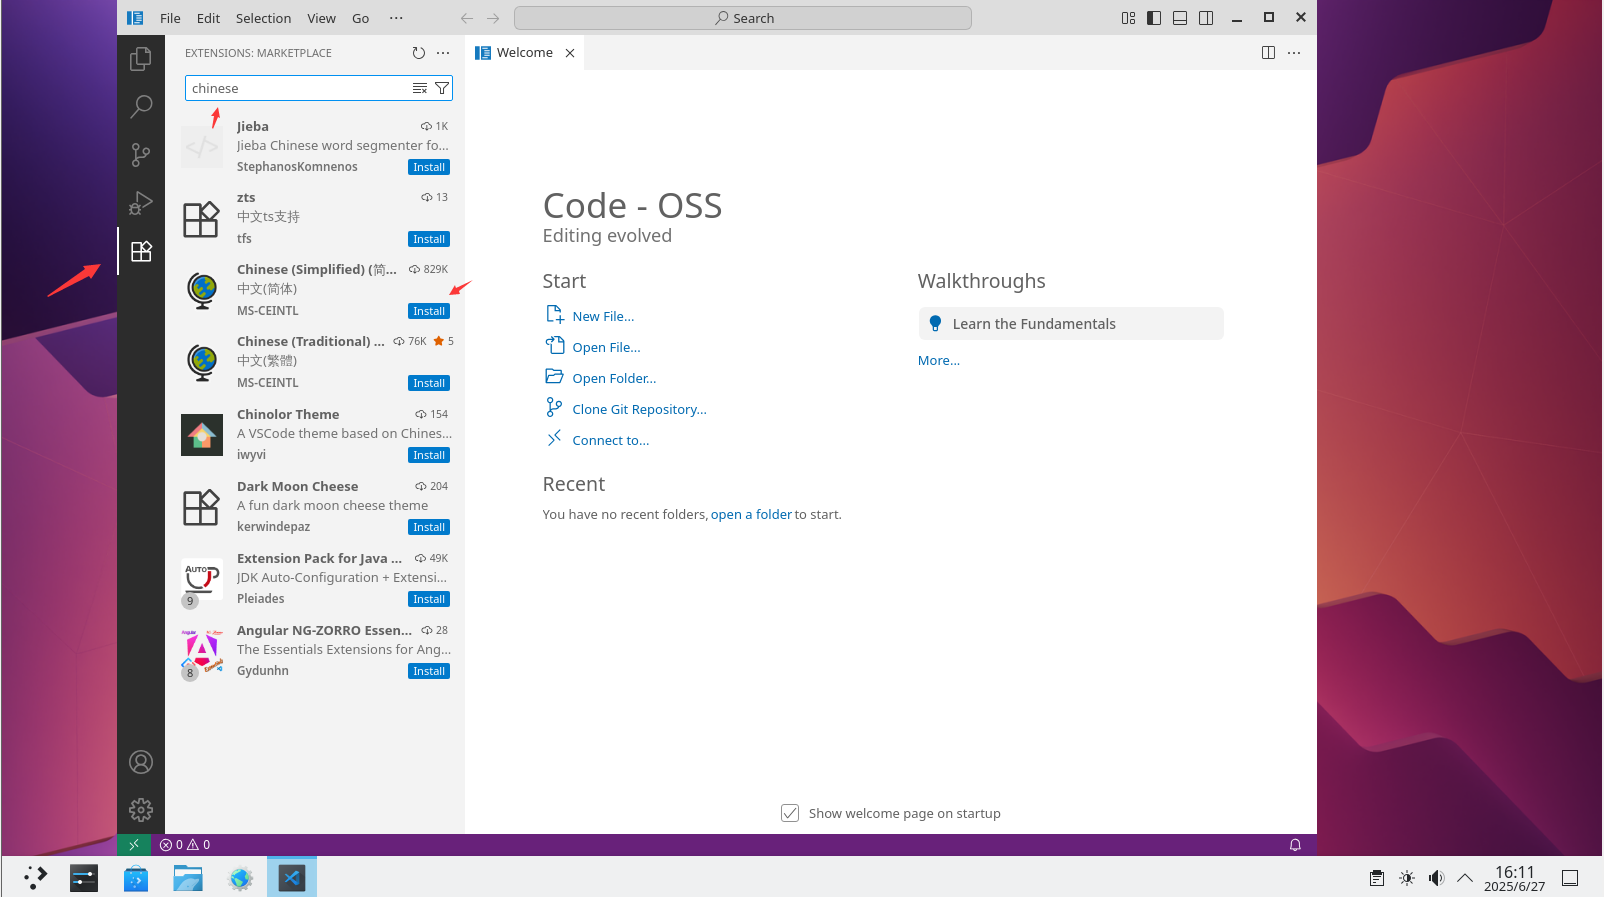Screen dimensions: 1604x897
Task: Open Customize Layout icon
Action: (1128, 18)
